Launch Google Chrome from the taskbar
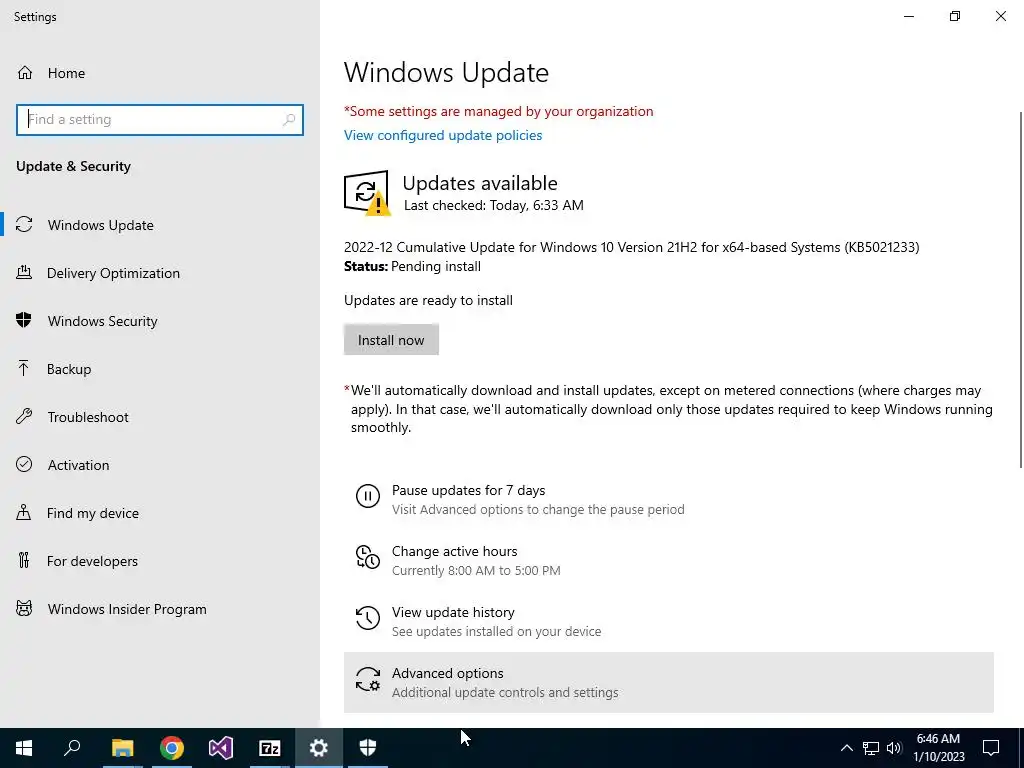This screenshot has width=1024, height=768. click(172, 748)
